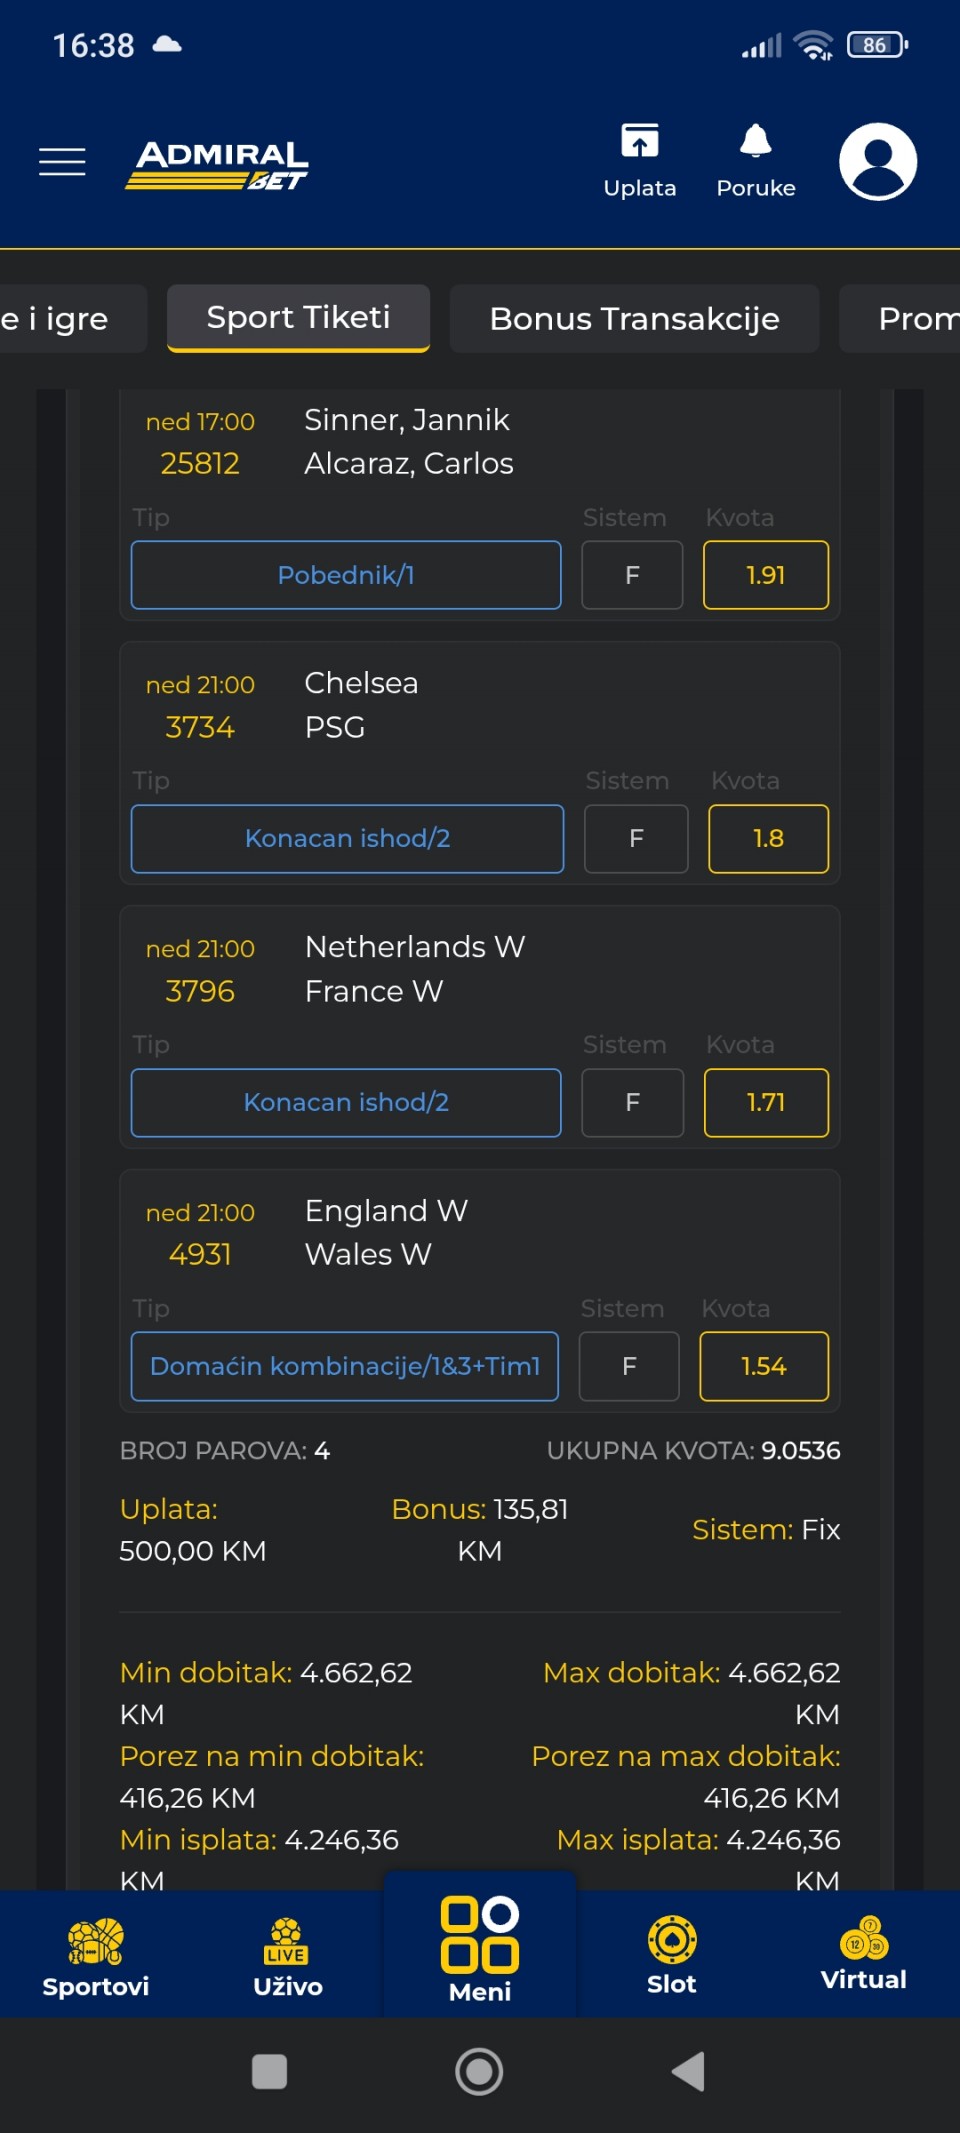Open Virtual games section
Viewport: 960px width, 2133px height.
tap(864, 1954)
